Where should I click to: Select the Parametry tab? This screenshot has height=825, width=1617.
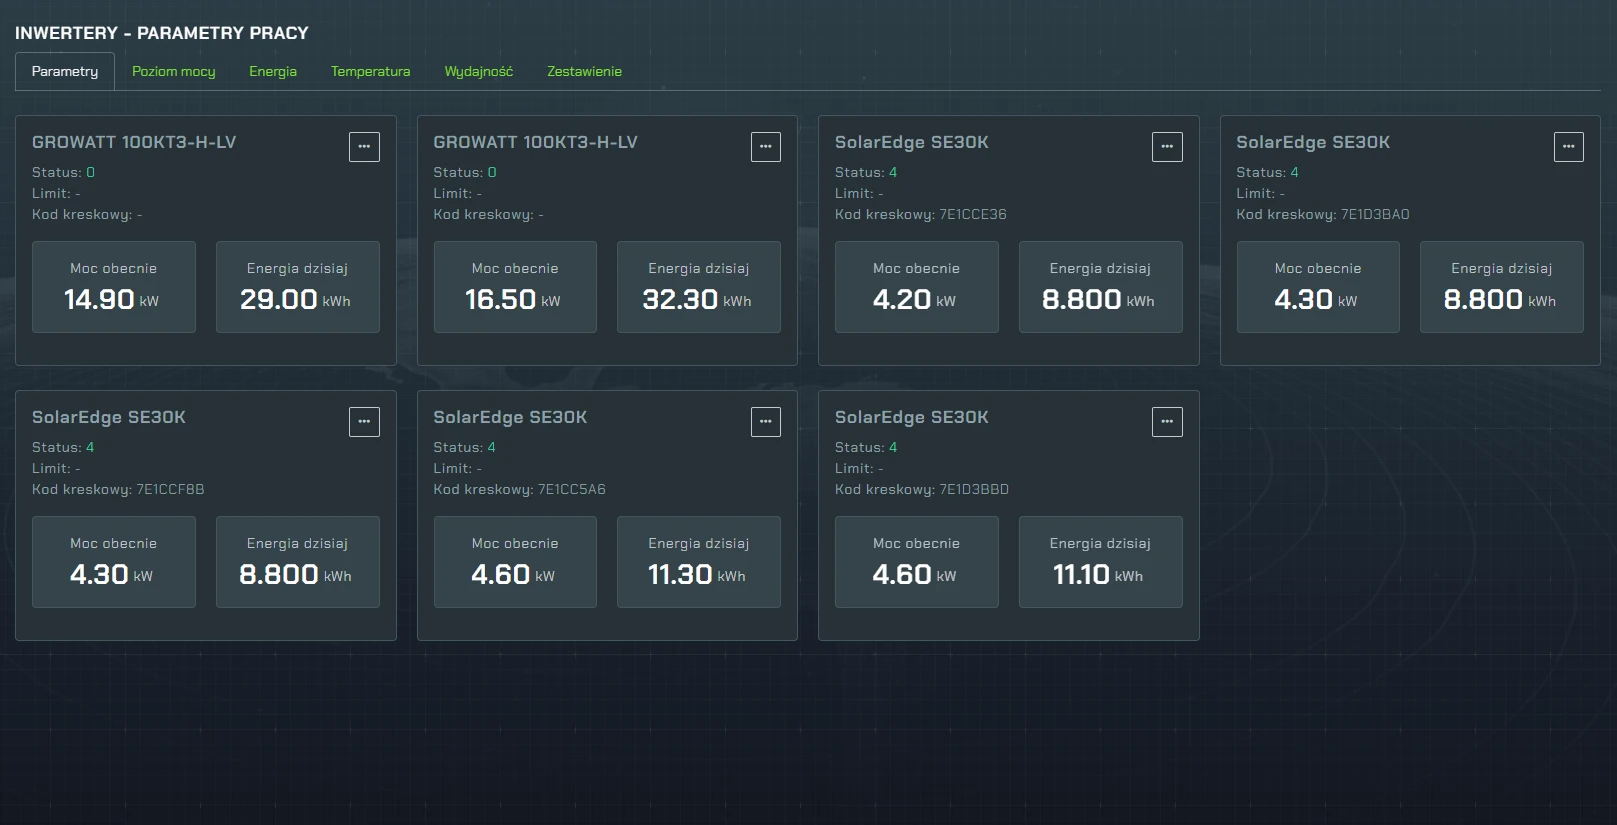65,71
